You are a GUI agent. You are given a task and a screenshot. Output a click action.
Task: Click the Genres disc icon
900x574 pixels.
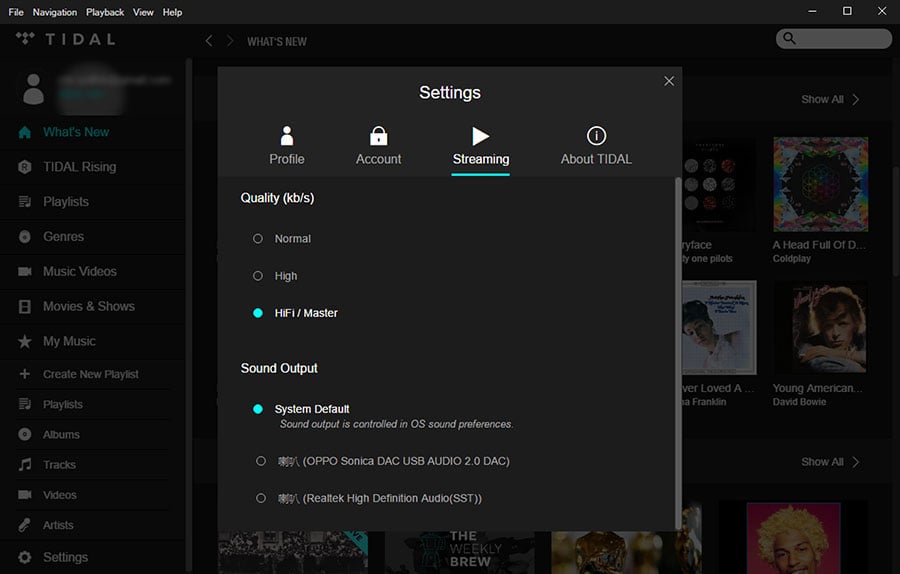pos(25,236)
